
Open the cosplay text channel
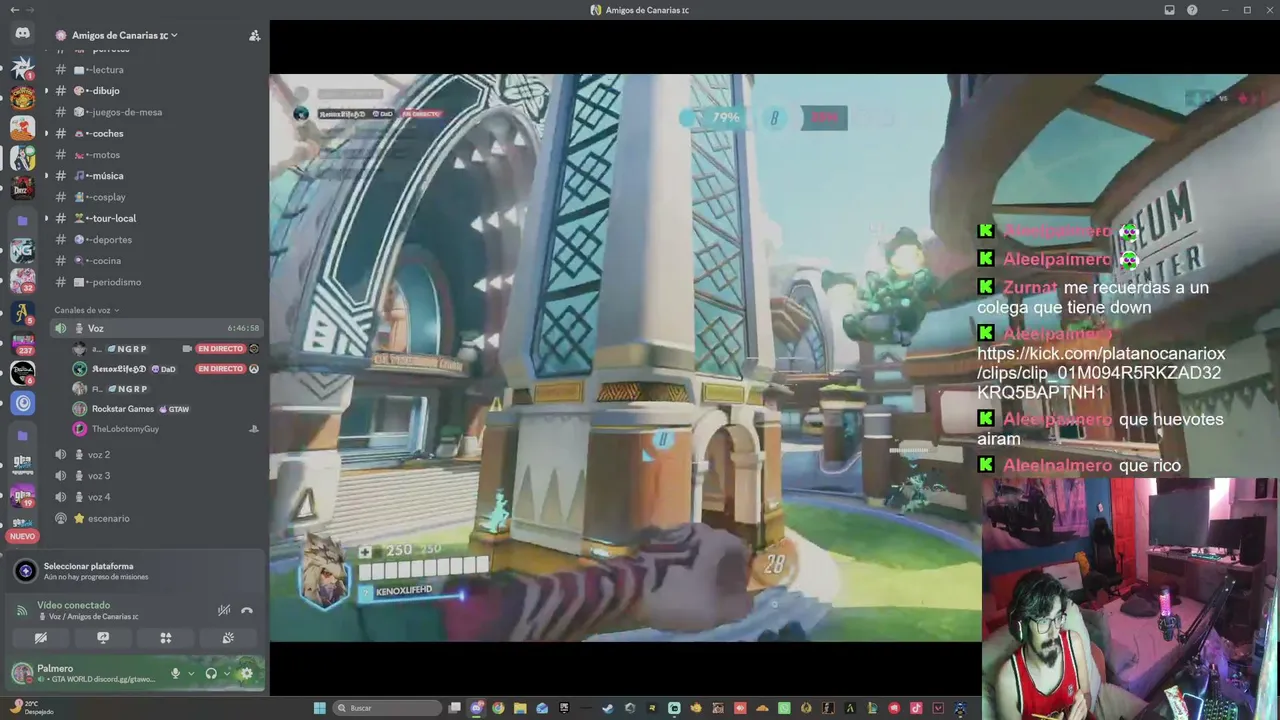[158, 197]
